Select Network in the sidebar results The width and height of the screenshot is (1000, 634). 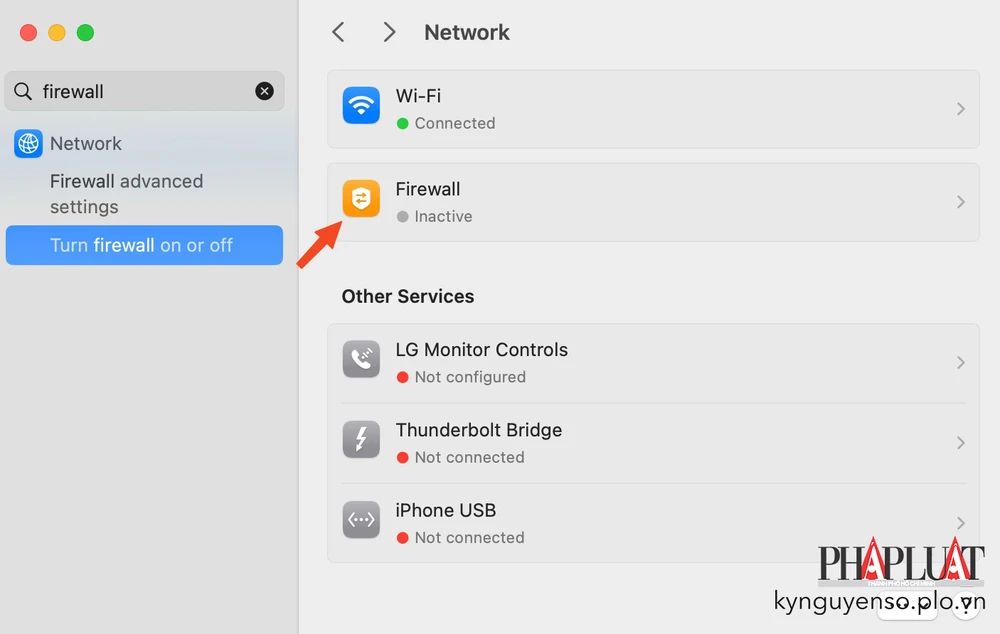(86, 143)
